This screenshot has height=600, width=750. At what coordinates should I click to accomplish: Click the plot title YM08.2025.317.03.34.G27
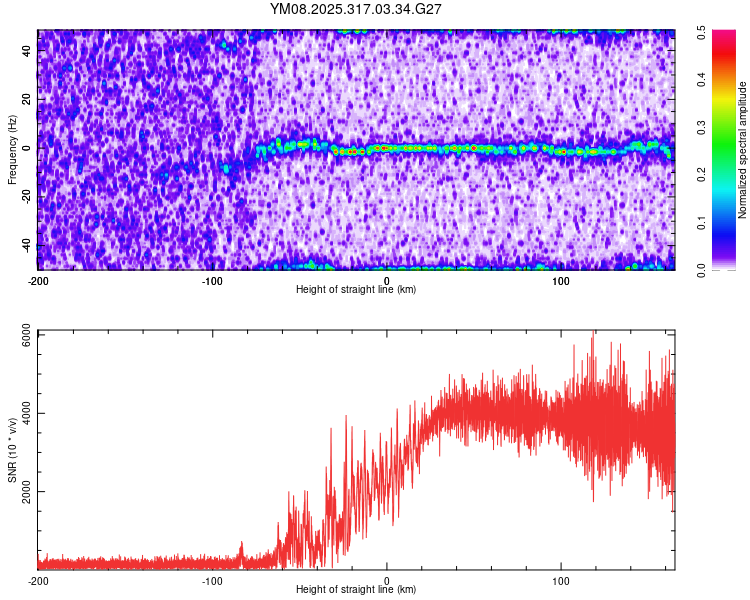(x=356, y=9)
